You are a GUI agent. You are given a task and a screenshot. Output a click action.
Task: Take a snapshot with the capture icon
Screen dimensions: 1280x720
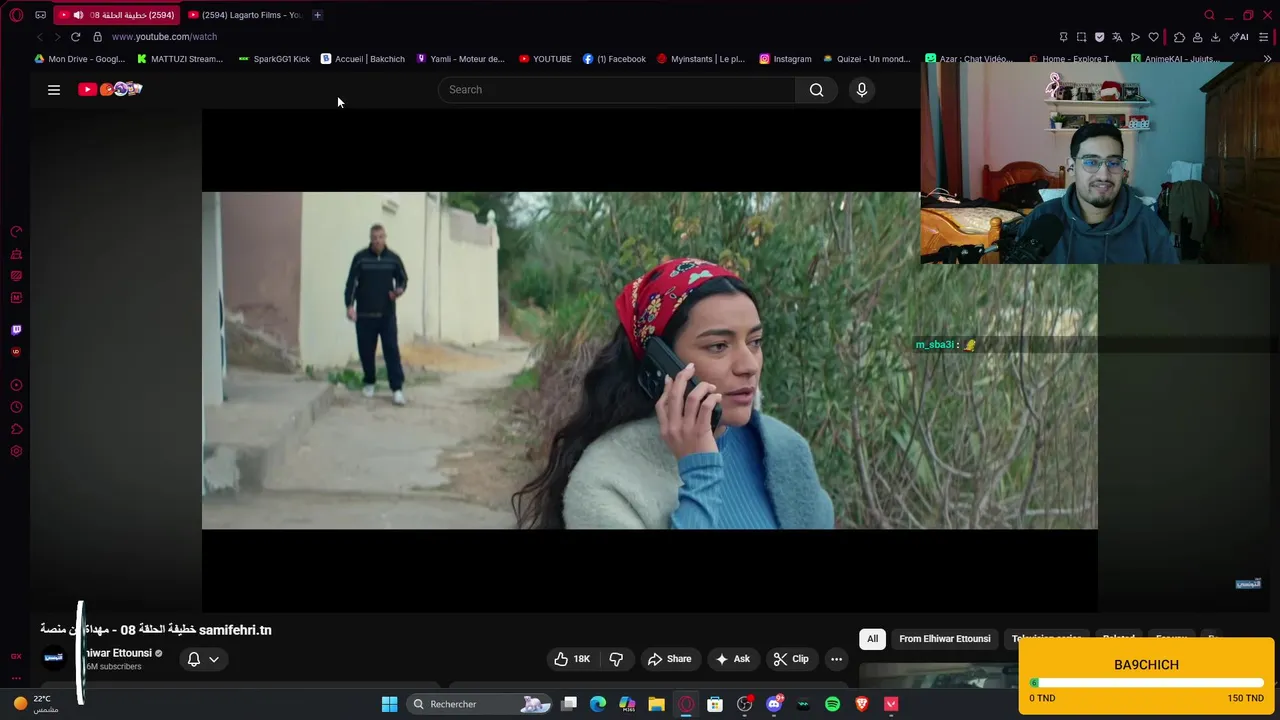click(x=1081, y=37)
